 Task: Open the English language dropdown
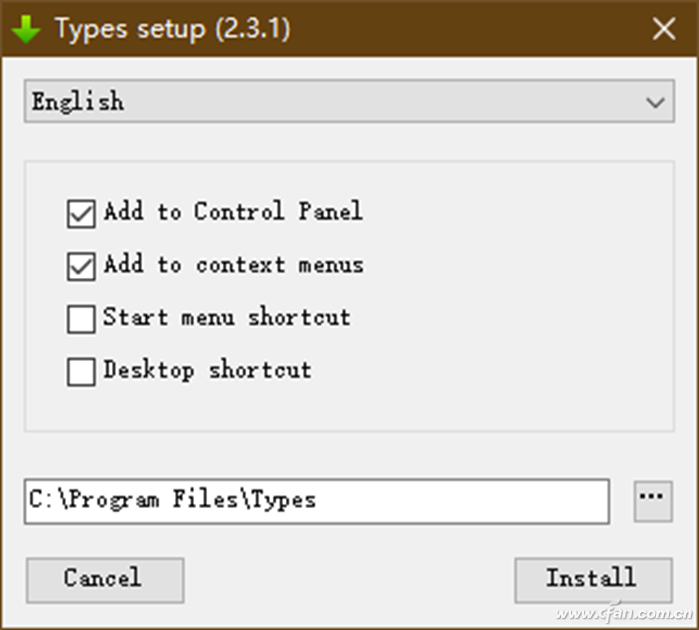350,101
